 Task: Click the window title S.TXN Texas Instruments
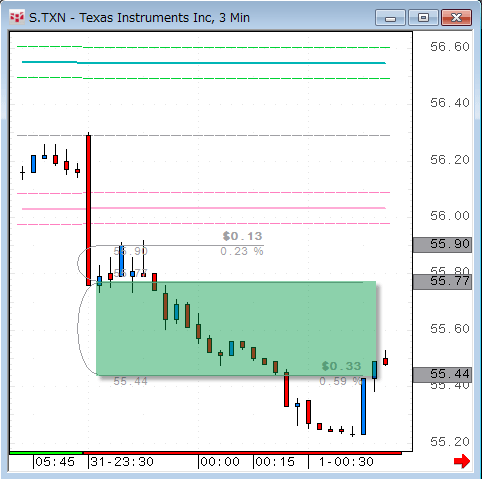(x=139, y=18)
